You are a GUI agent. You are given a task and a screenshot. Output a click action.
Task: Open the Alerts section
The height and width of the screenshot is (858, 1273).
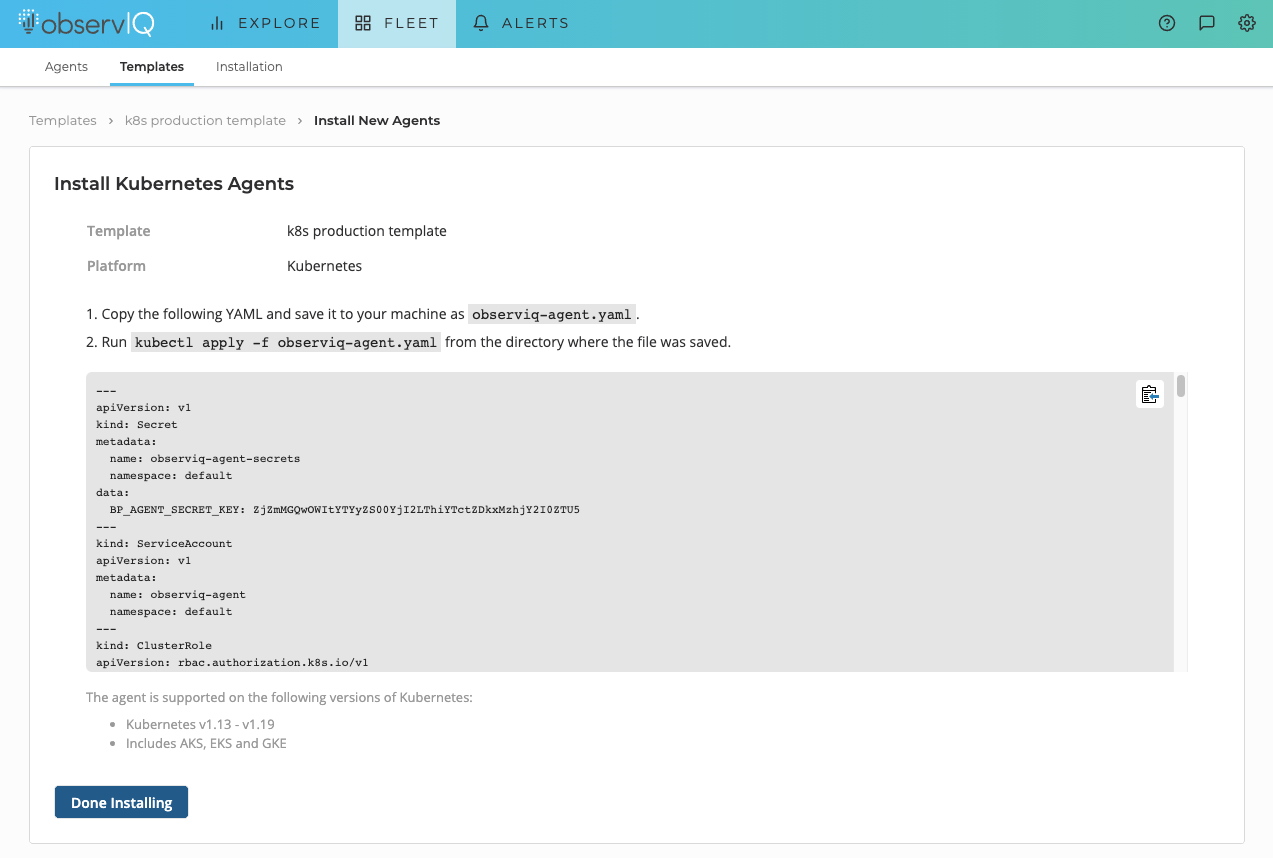521,23
